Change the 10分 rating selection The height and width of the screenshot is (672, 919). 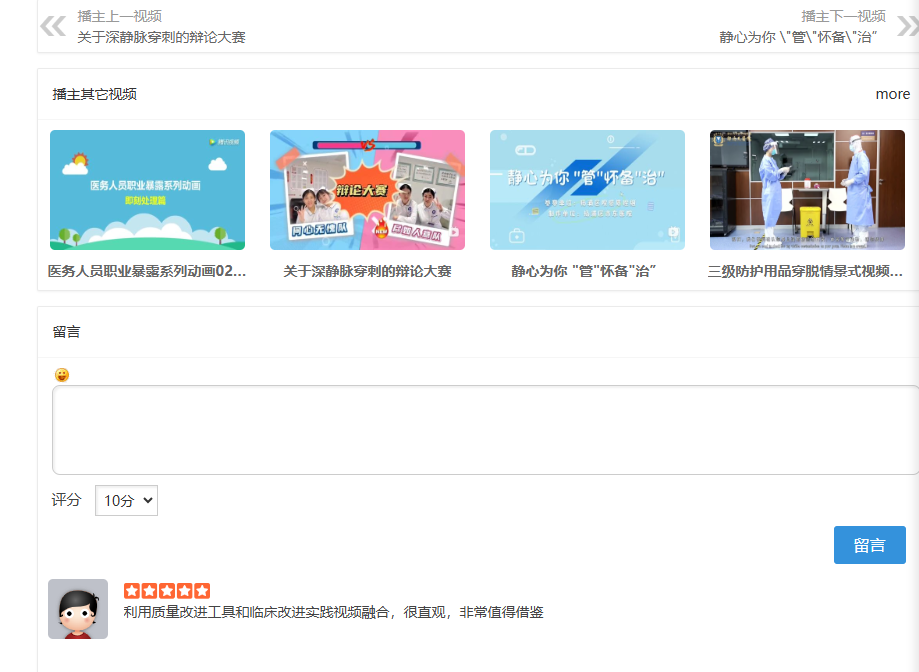coord(125,500)
